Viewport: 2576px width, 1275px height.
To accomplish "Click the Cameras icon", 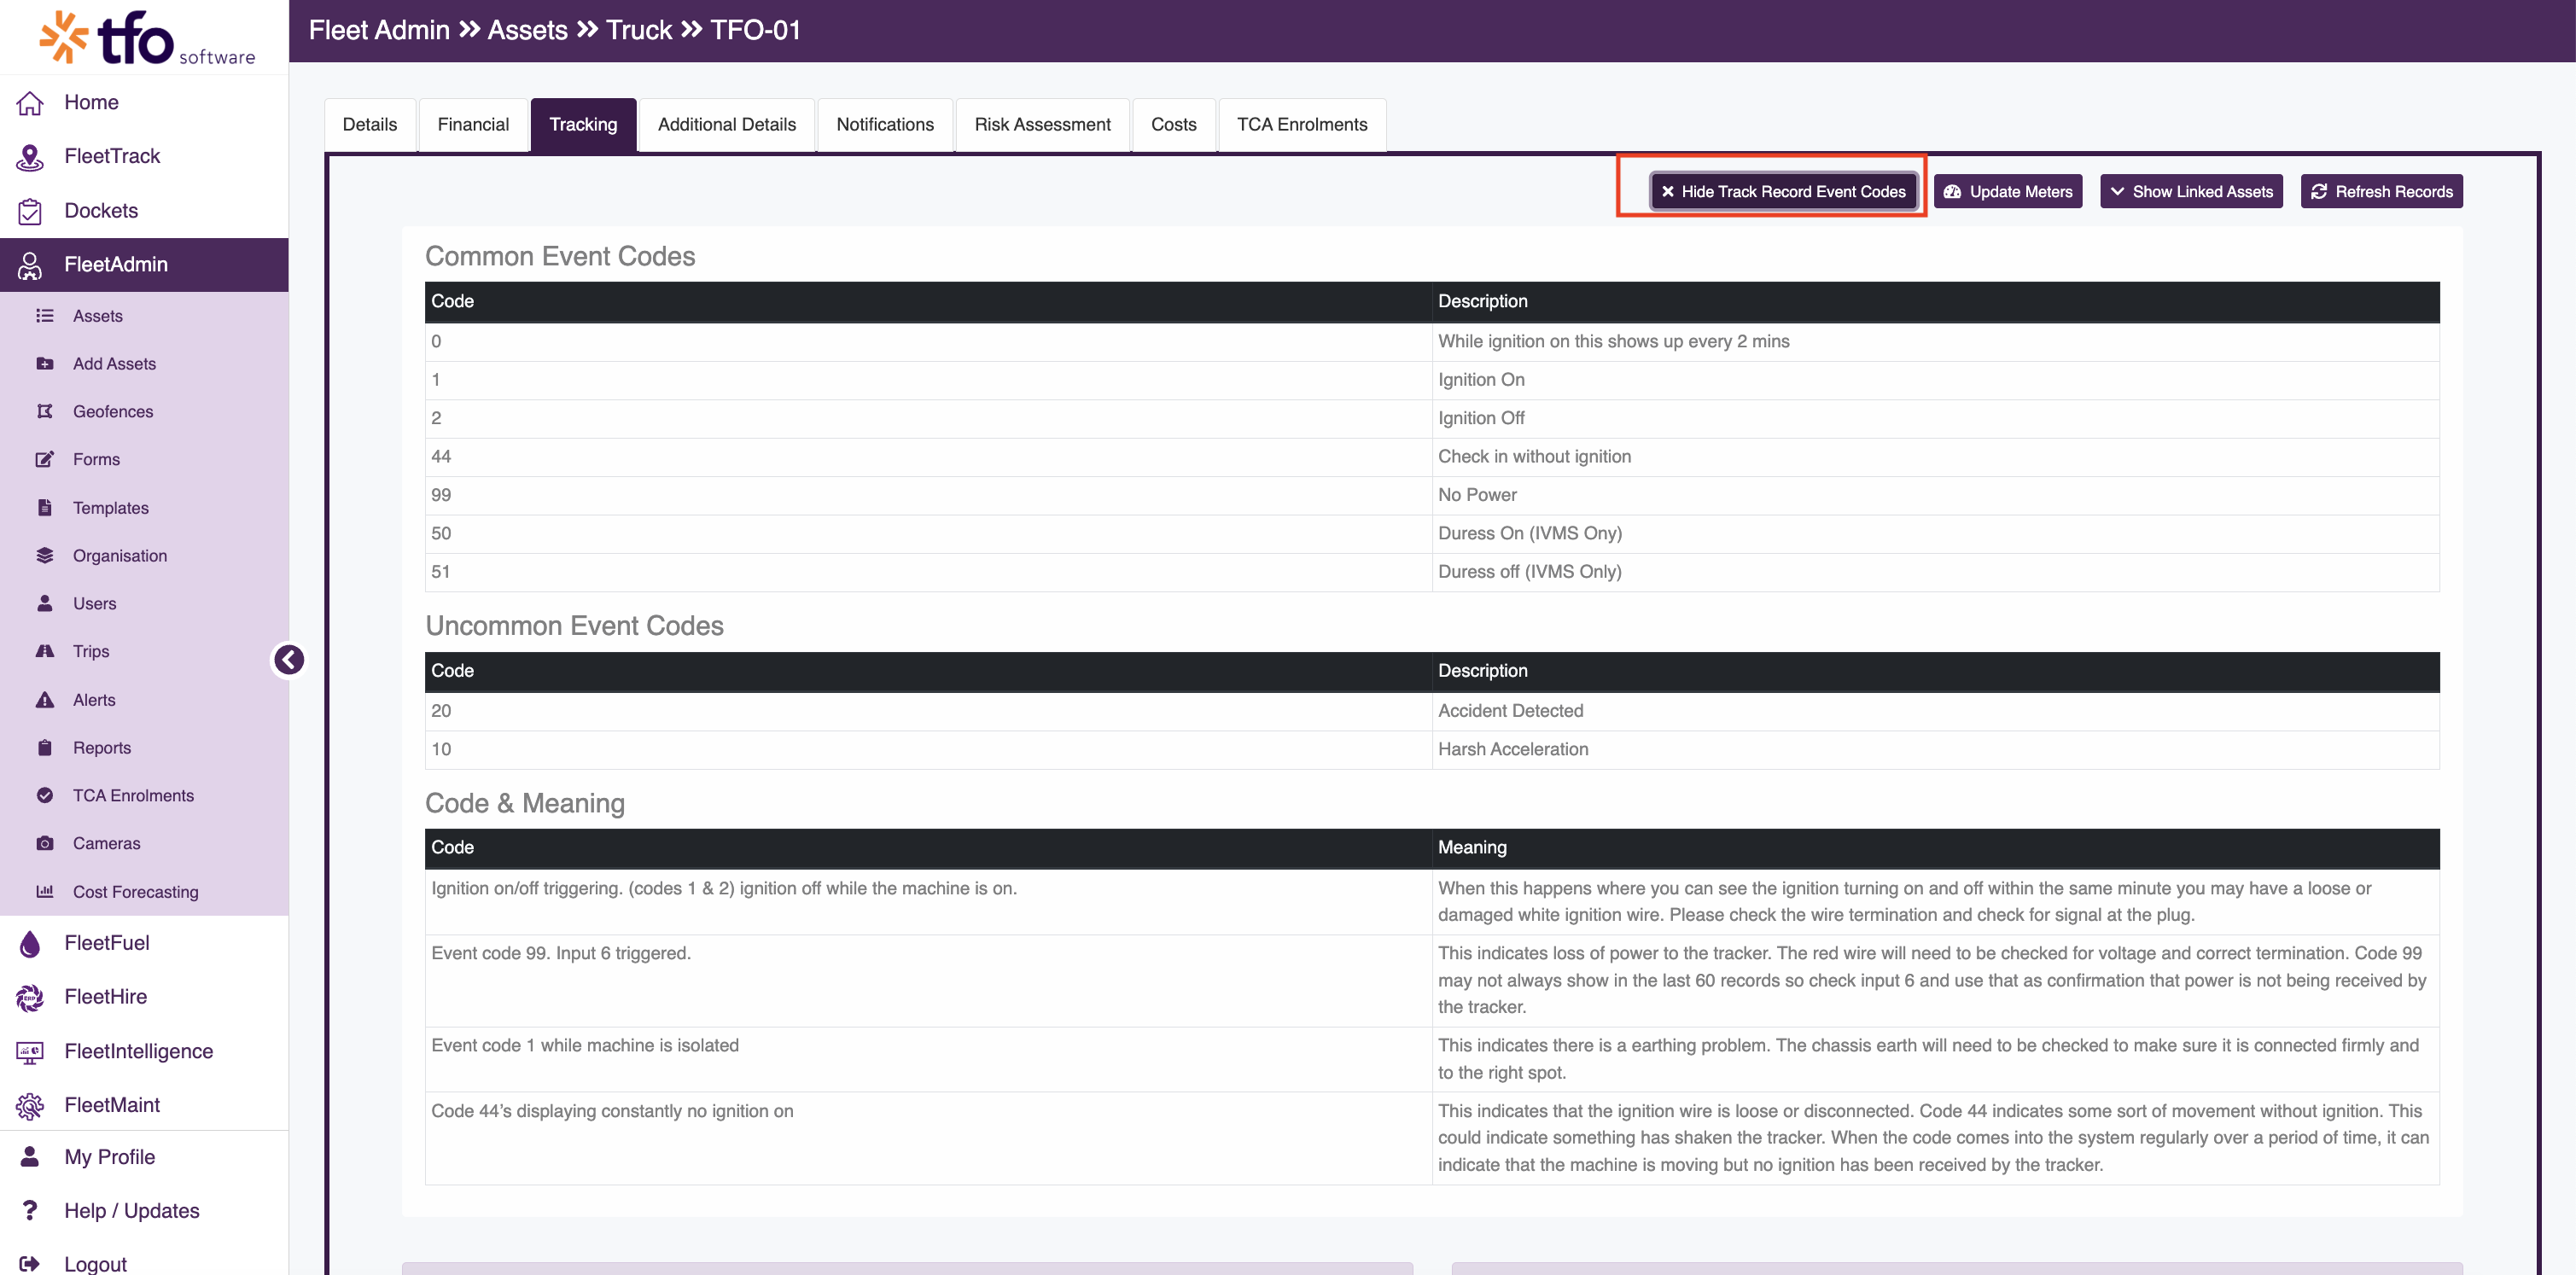I will 45,843.
